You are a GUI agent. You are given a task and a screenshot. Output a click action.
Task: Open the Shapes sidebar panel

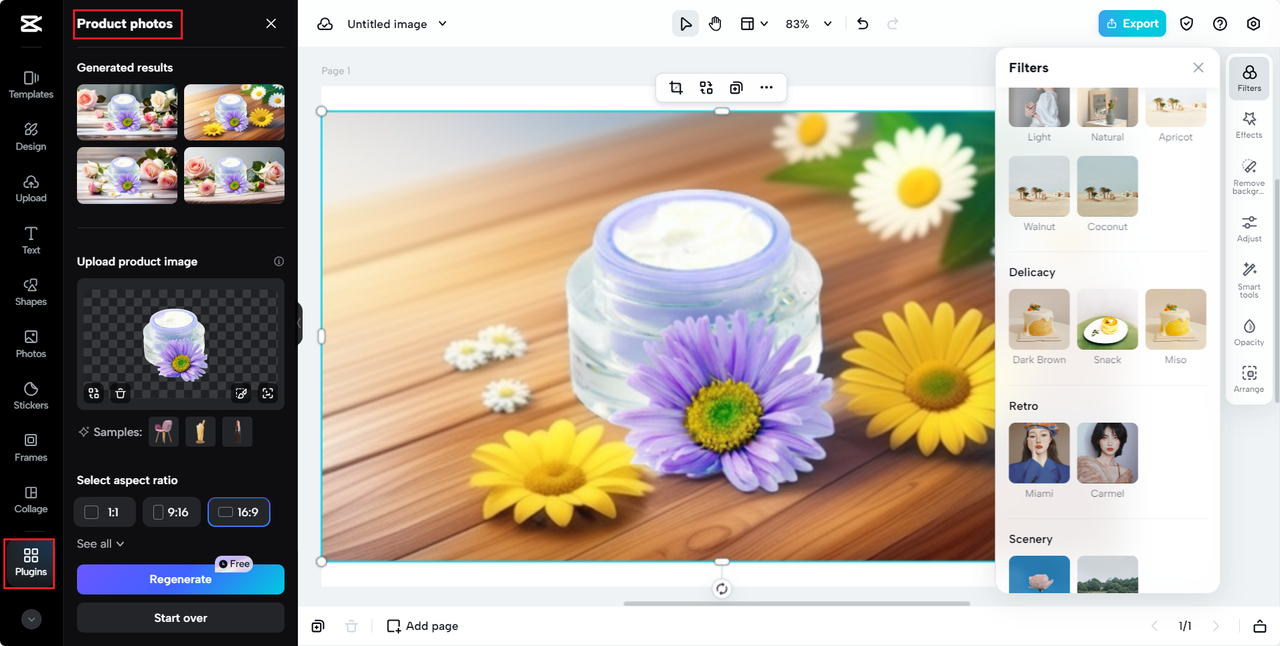point(31,292)
